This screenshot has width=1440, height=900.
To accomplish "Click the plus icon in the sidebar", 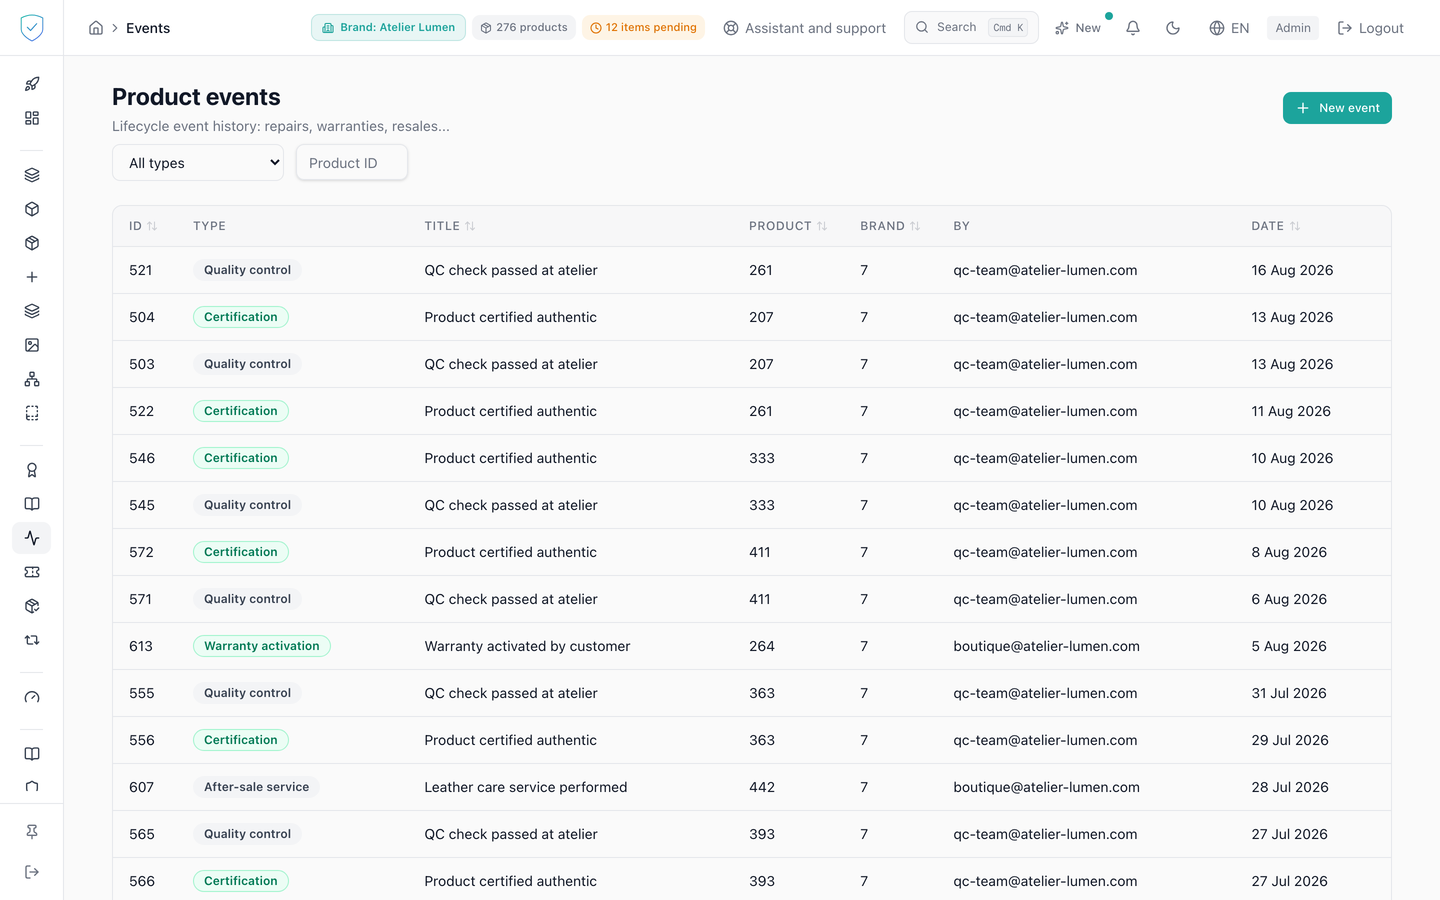I will tap(32, 277).
